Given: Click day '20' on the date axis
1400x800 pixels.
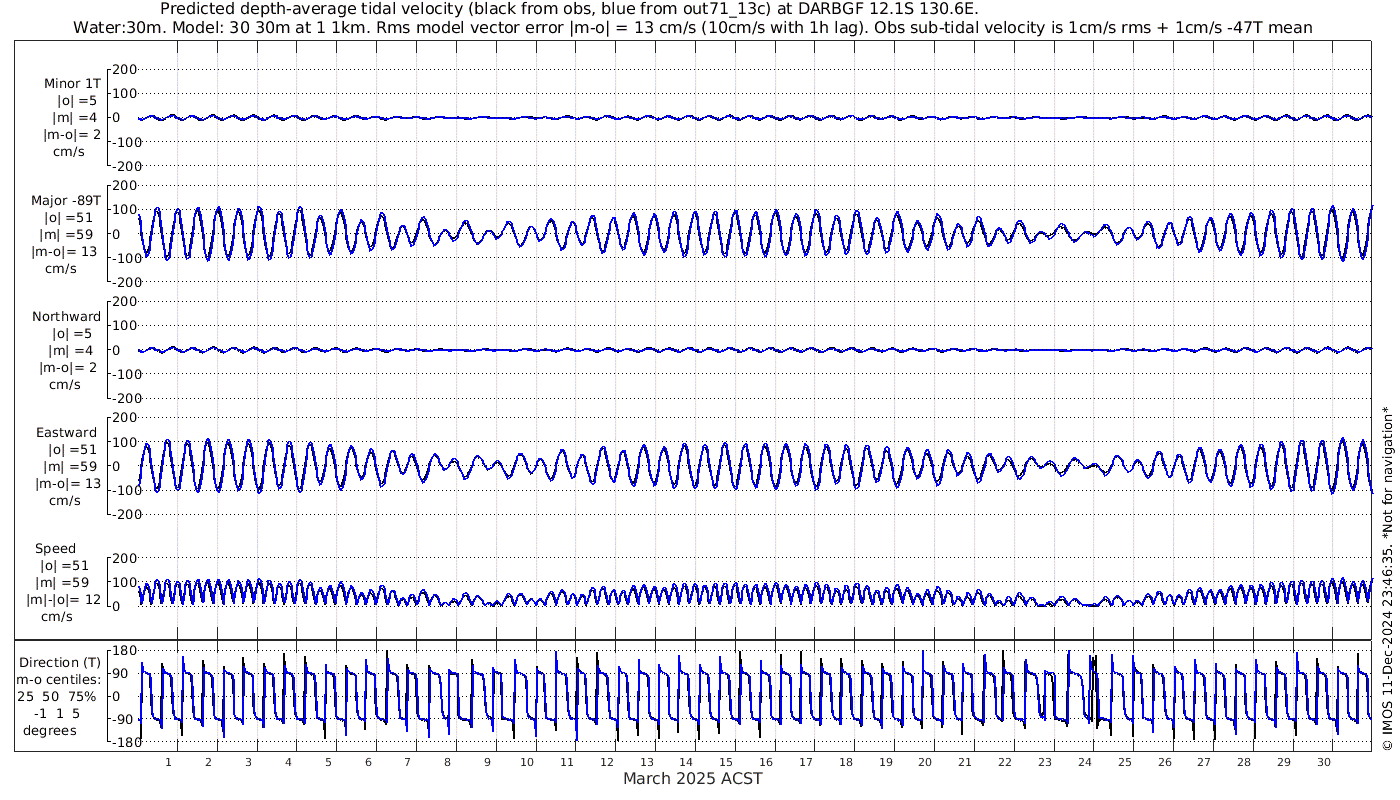Looking at the screenshot, I should point(925,762).
